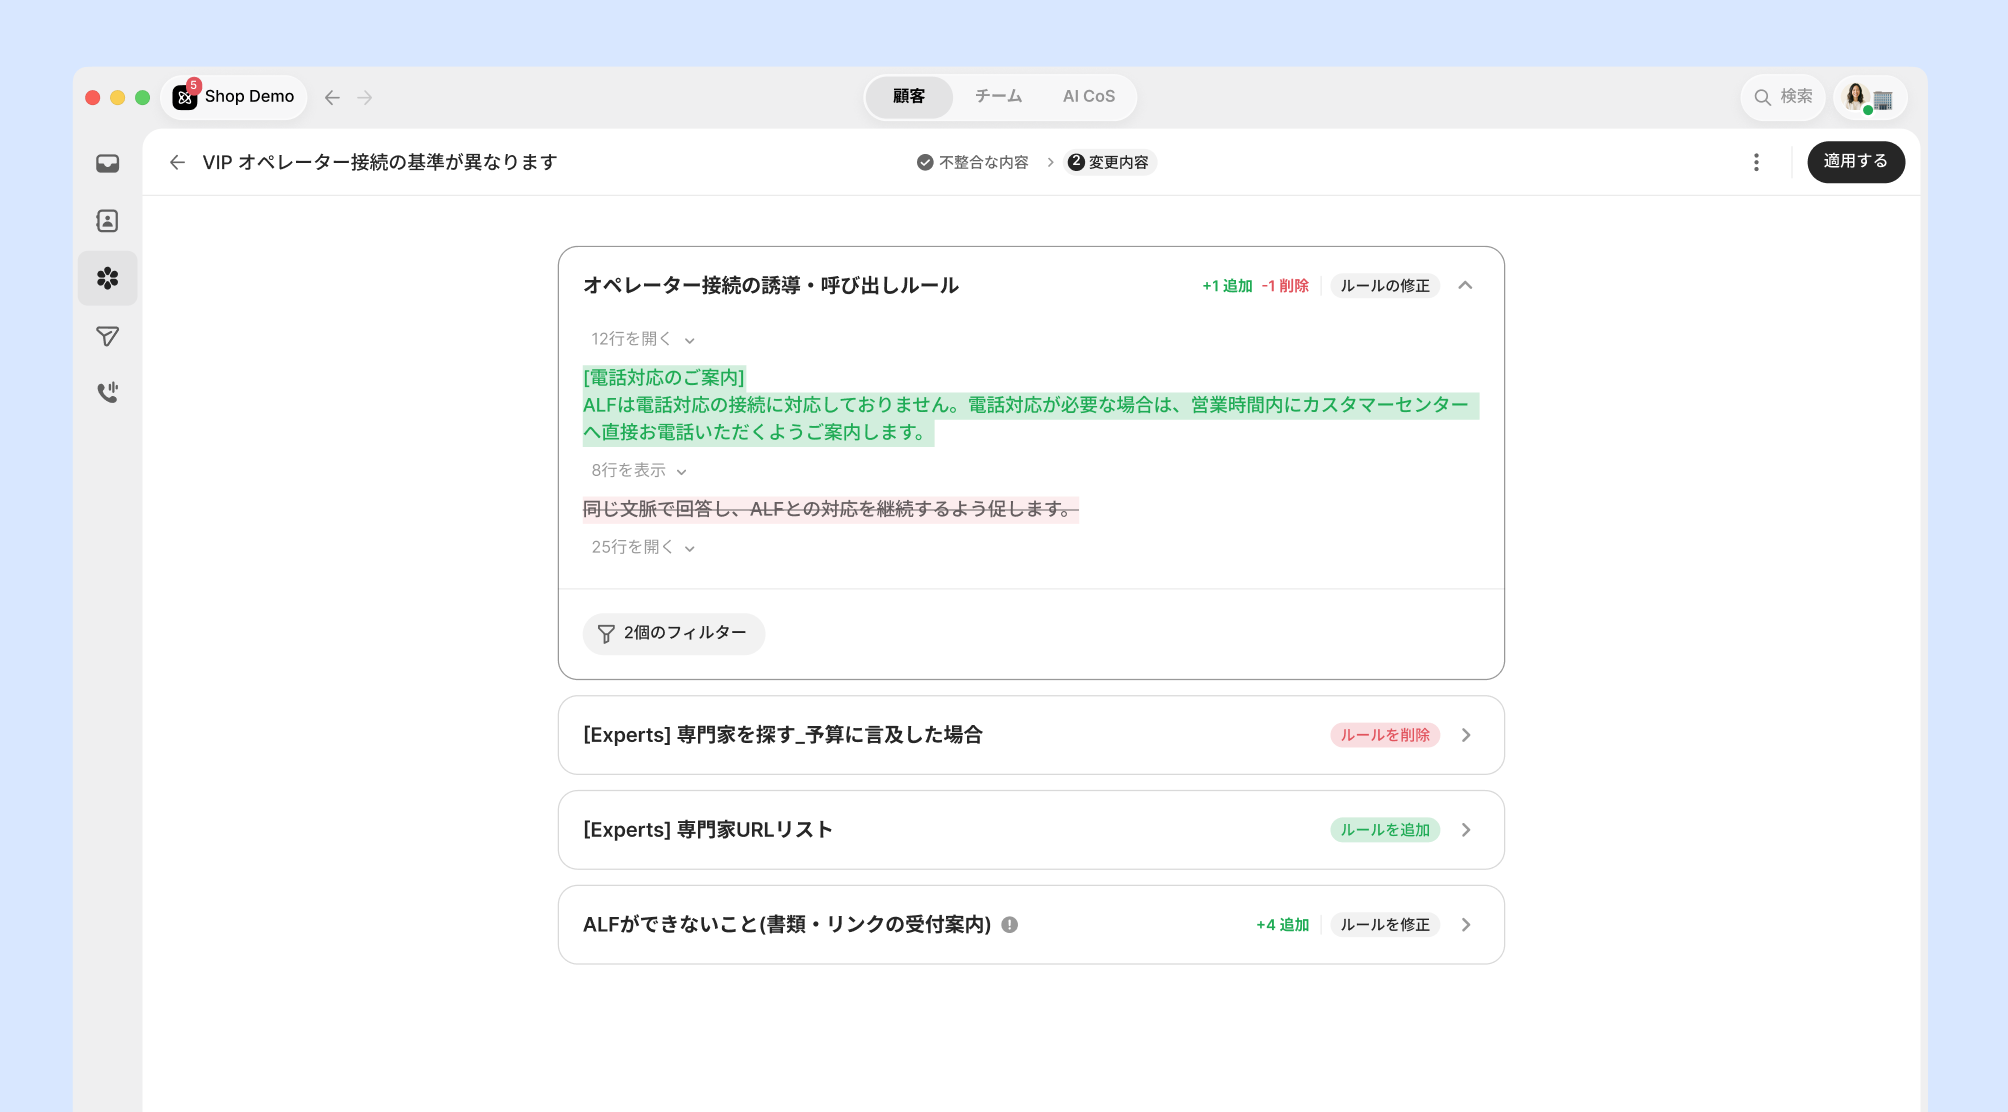2008x1112 pixels.
Task: Click the ALFができないこと(書類・リンクの受付案内) title text
Action: pyautogui.click(x=786, y=925)
